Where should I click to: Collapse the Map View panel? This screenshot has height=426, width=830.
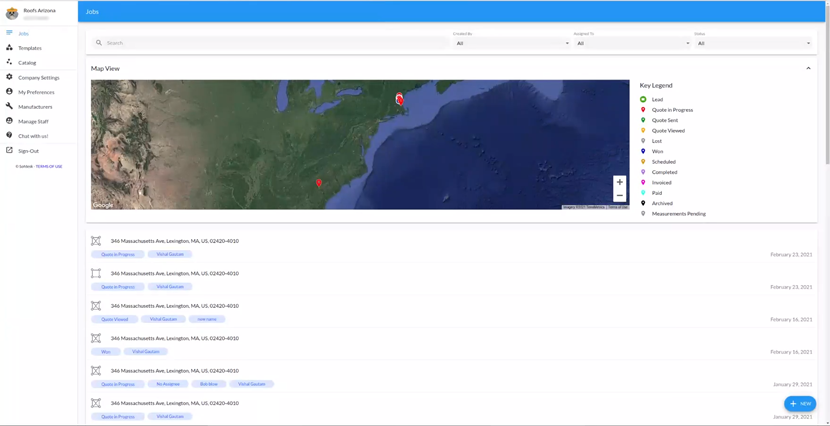[x=808, y=68]
